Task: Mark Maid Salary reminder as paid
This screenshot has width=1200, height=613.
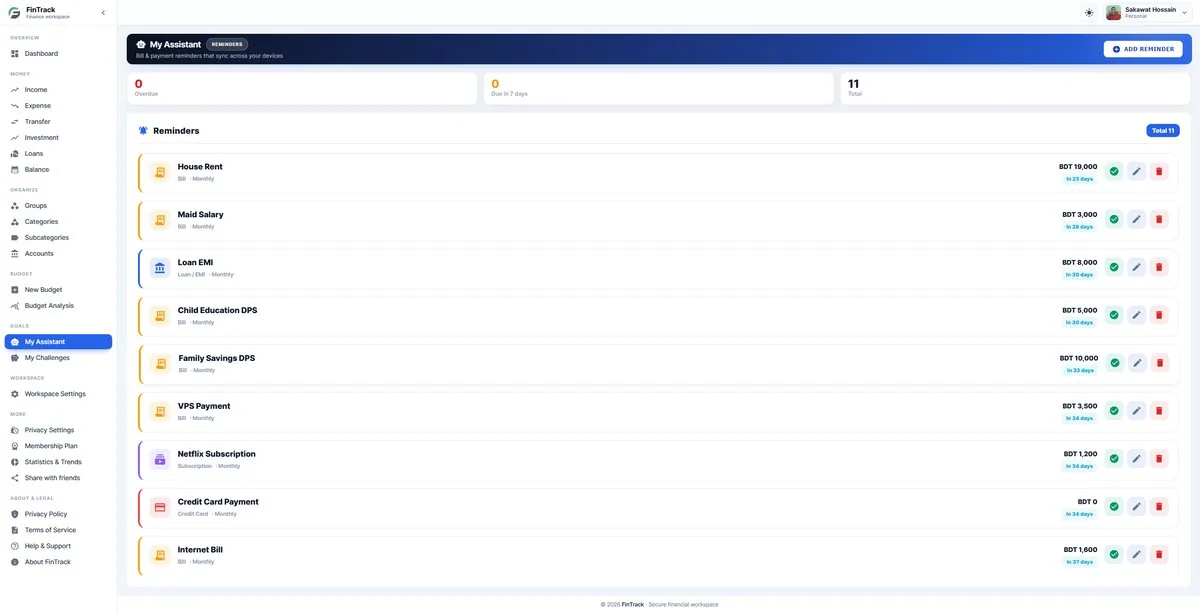Action: (x=1114, y=219)
